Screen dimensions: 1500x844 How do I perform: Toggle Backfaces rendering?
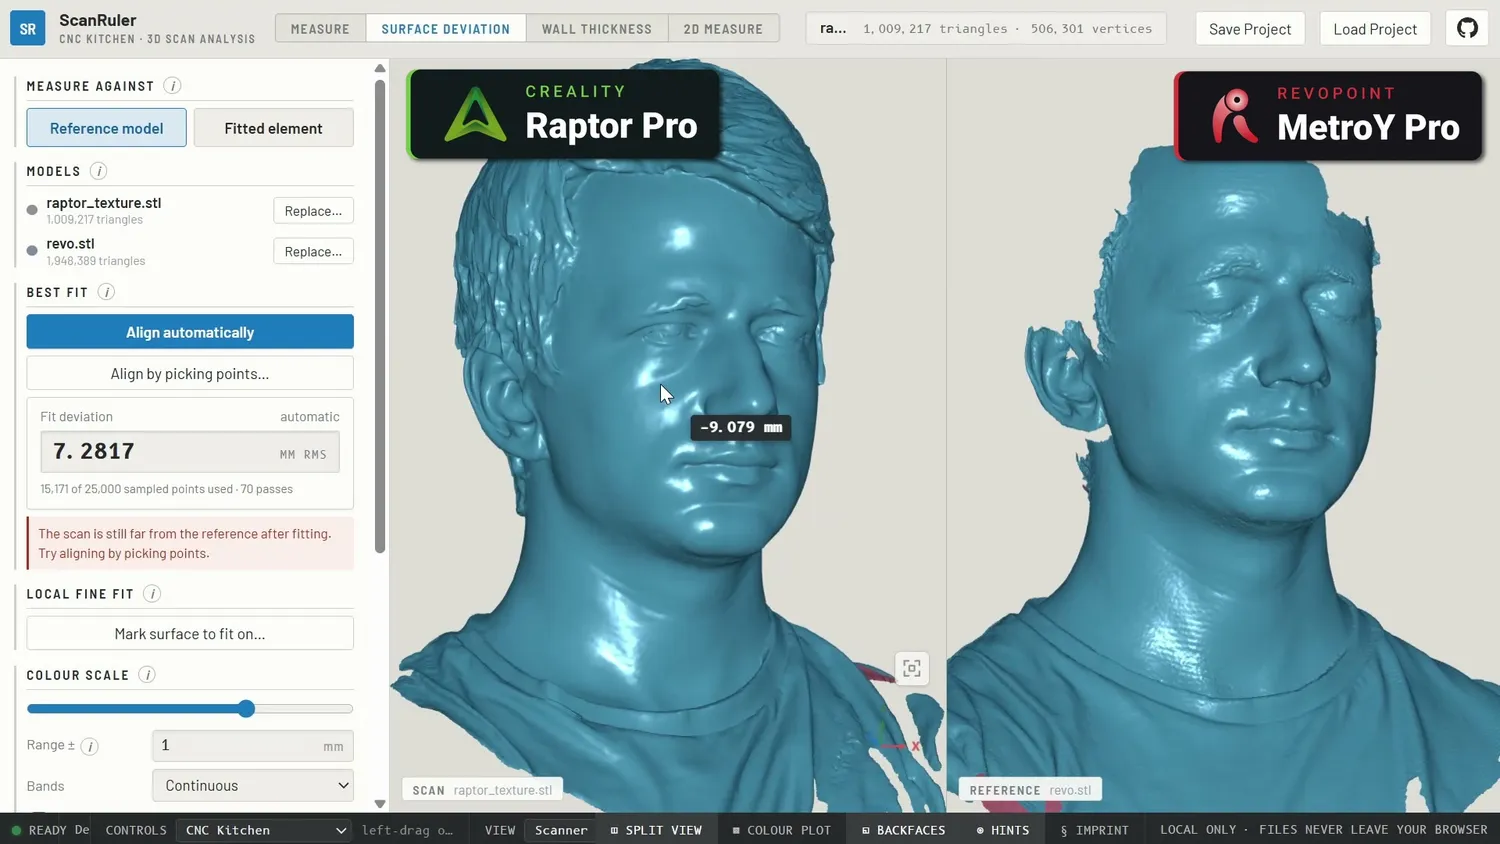pos(903,830)
